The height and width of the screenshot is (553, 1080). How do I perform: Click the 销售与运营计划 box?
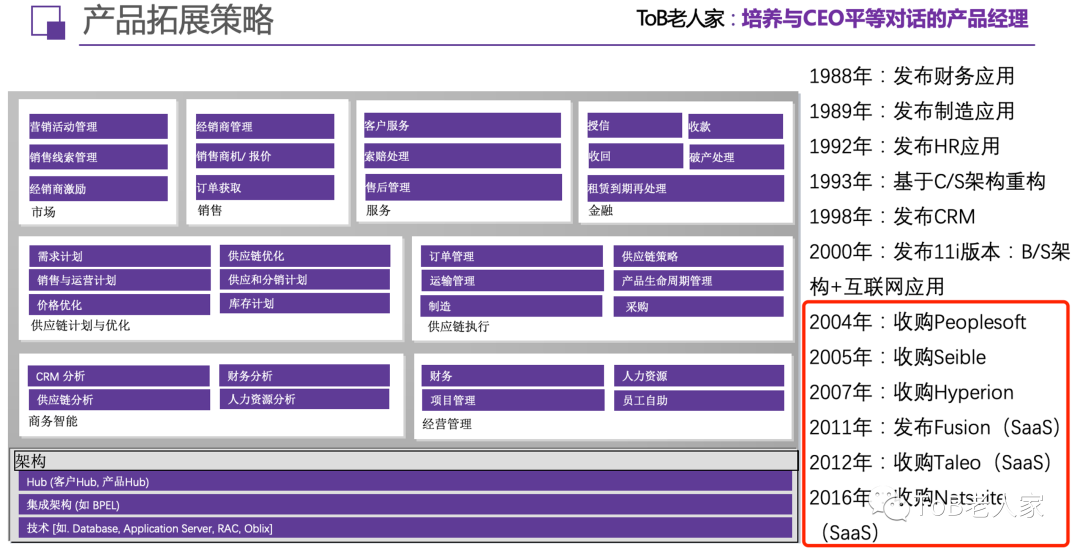pos(120,280)
